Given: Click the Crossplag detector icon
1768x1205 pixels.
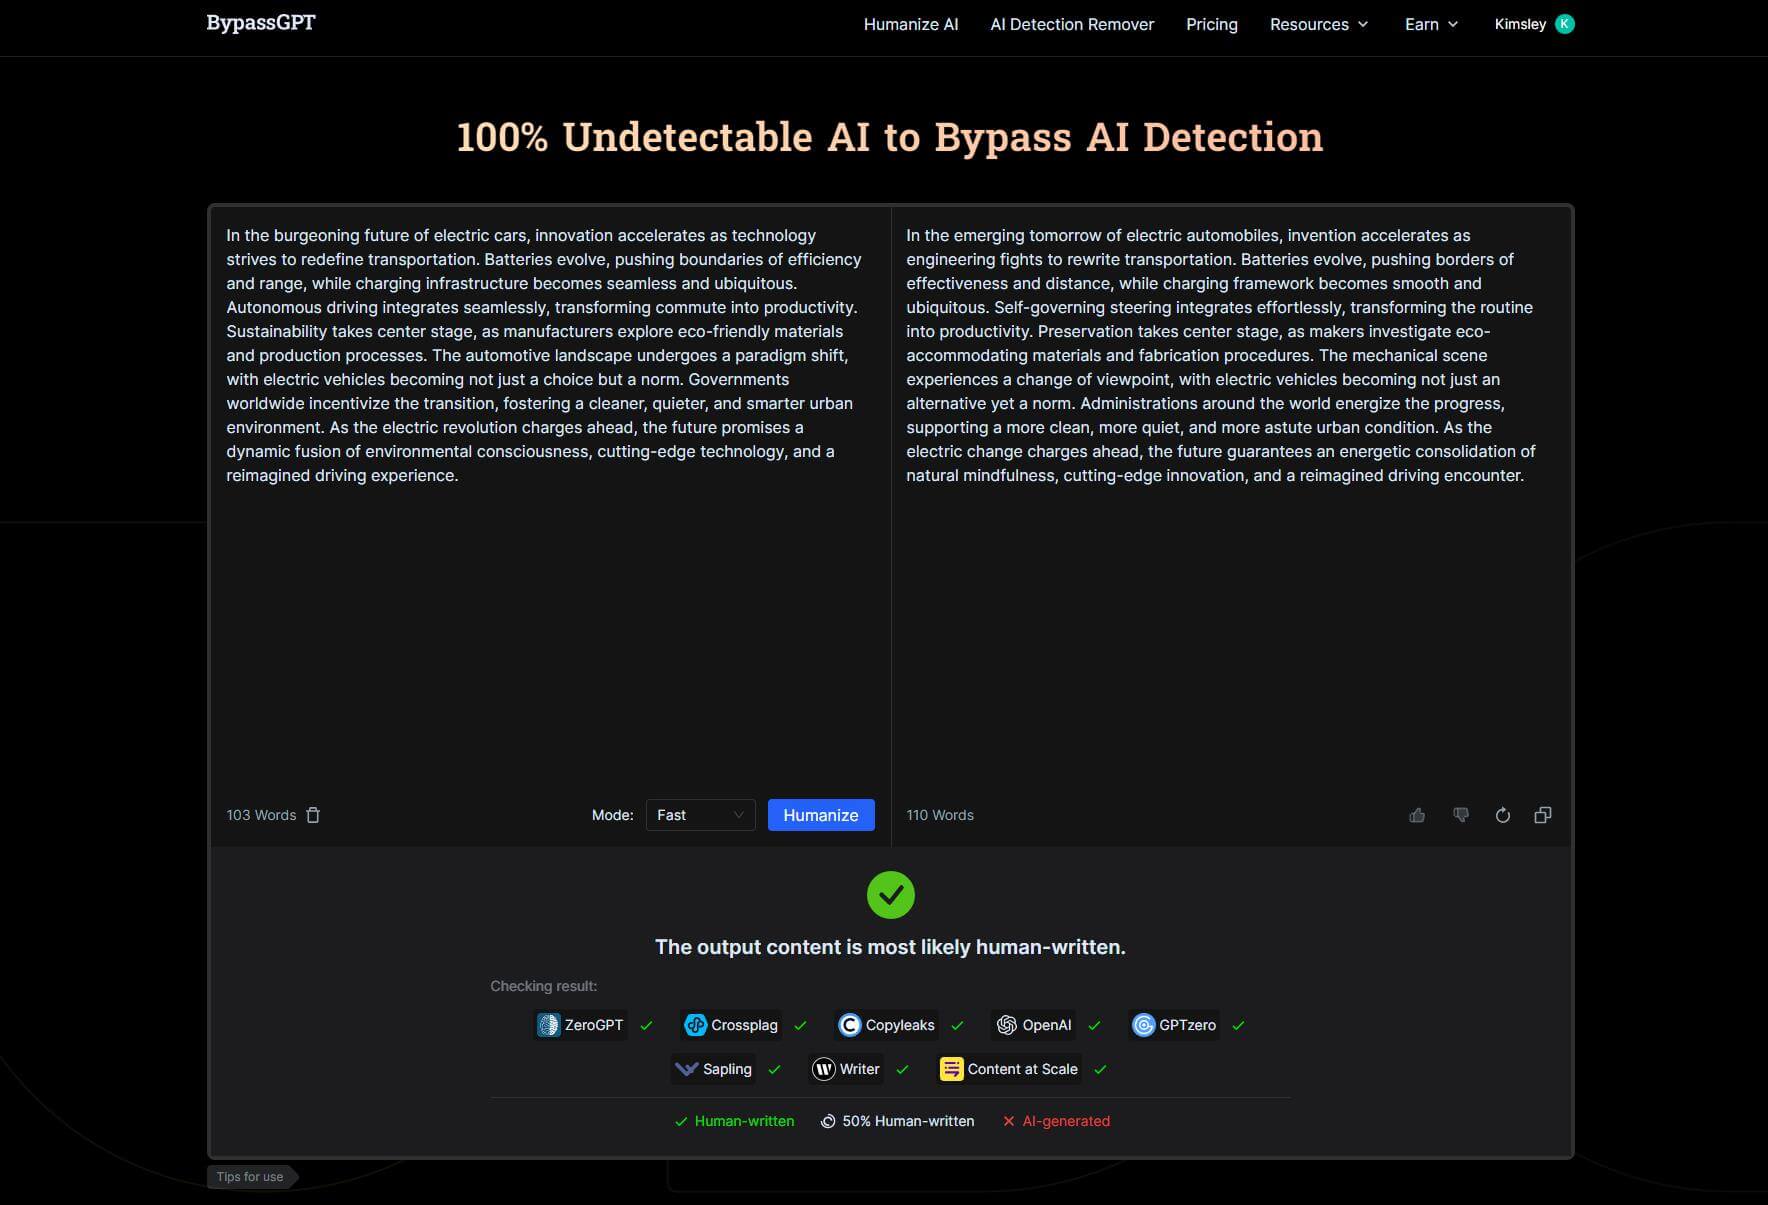Looking at the screenshot, I should (x=695, y=1025).
